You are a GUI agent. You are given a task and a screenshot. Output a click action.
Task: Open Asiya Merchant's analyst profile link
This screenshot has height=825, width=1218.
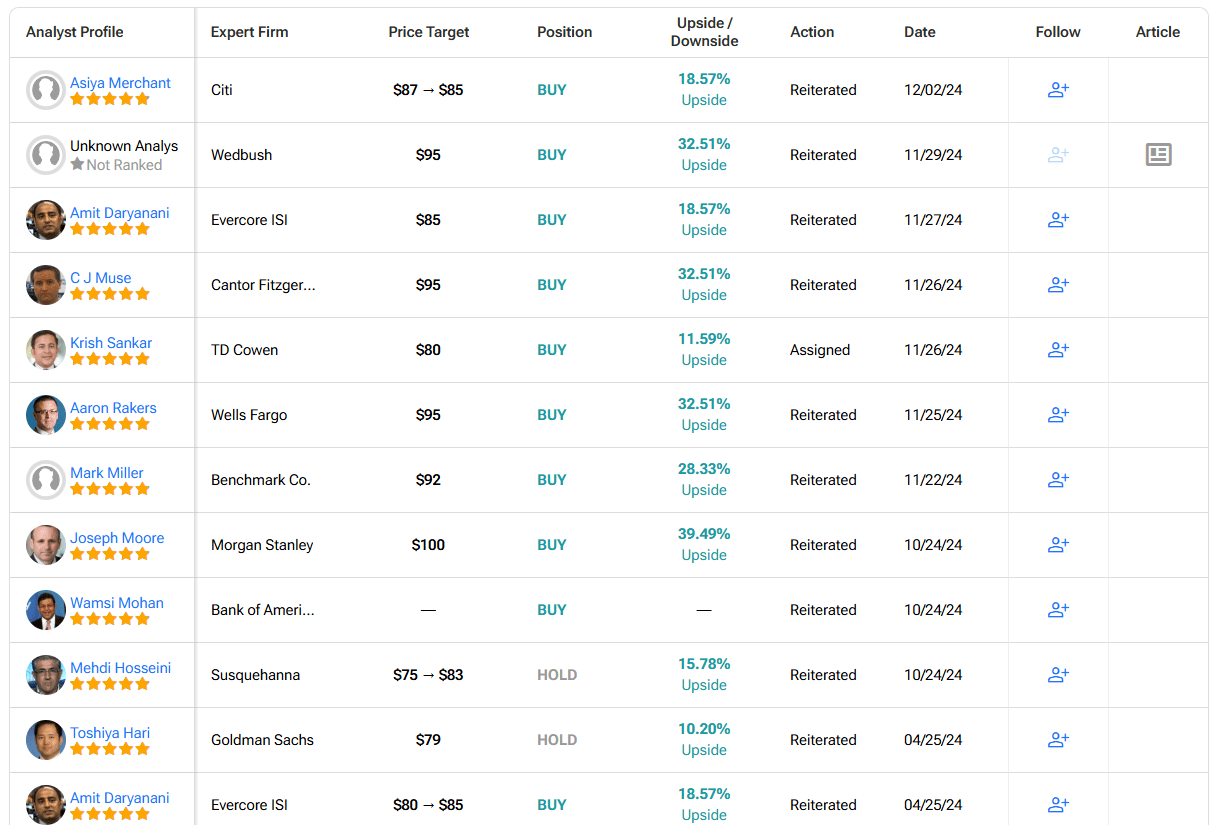120,83
